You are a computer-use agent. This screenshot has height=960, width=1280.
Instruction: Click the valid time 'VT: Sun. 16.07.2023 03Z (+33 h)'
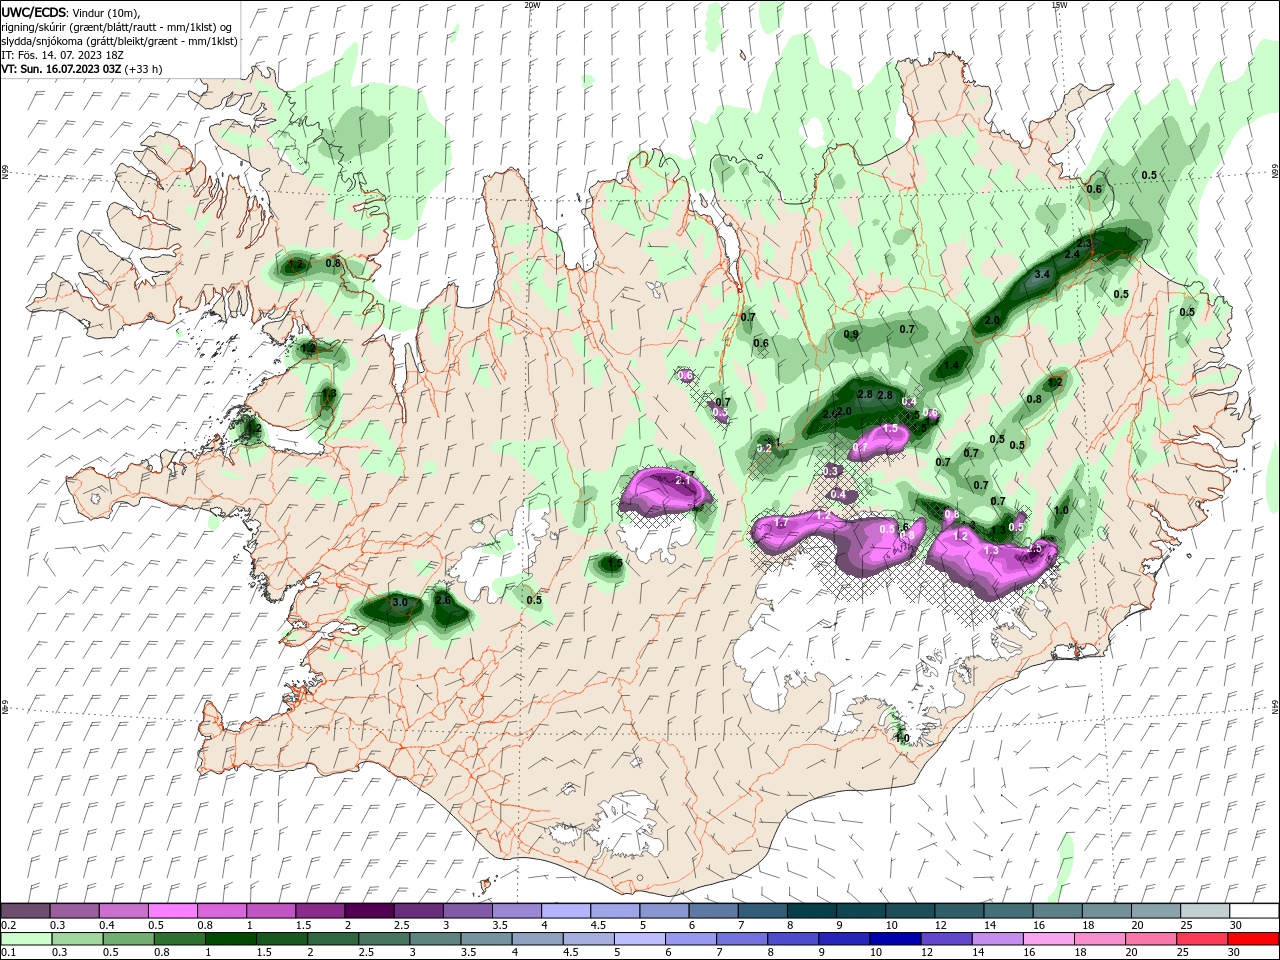(x=82, y=69)
